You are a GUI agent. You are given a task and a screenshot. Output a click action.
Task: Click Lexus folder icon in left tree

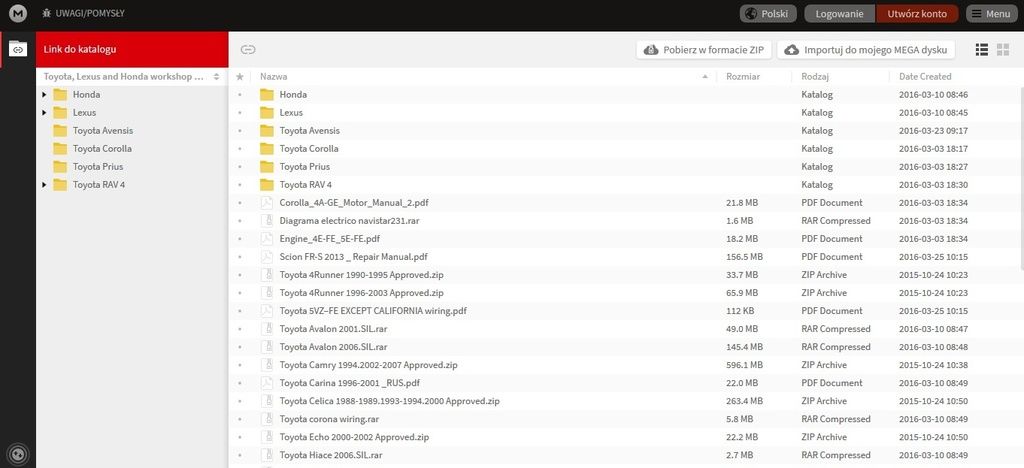(60, 112)
